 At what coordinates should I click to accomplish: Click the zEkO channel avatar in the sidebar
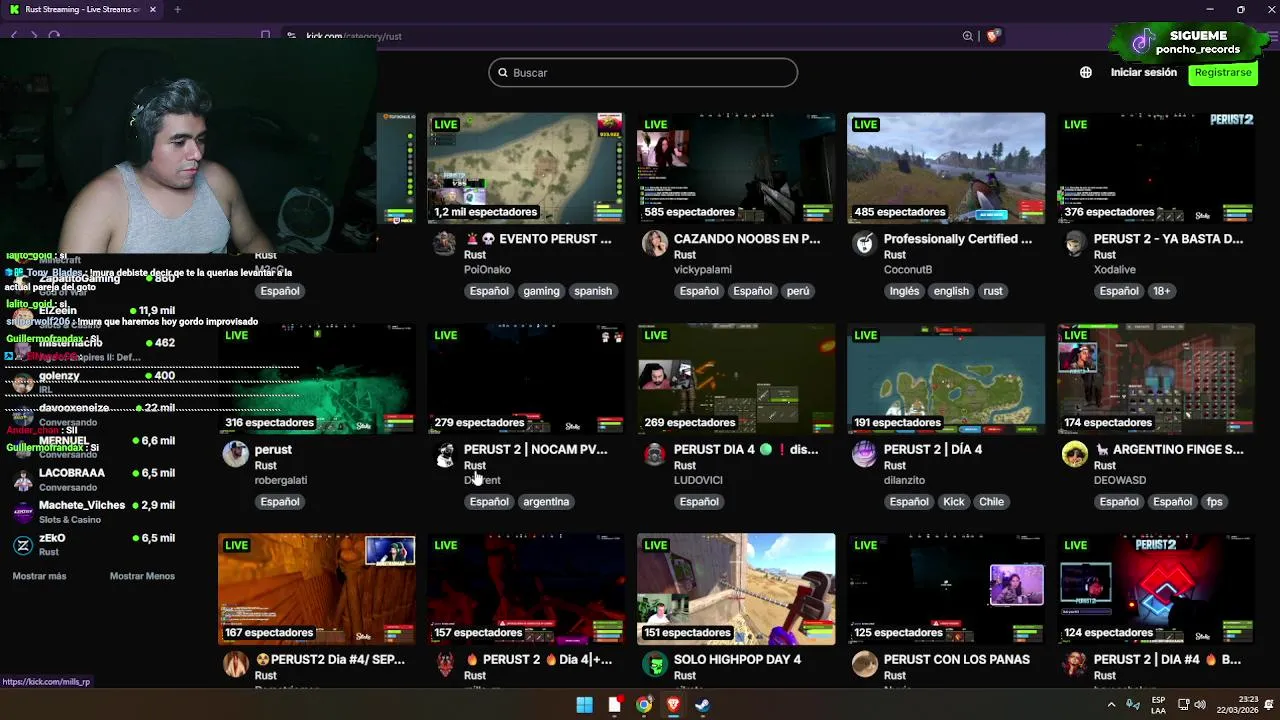tap(23, 545)
